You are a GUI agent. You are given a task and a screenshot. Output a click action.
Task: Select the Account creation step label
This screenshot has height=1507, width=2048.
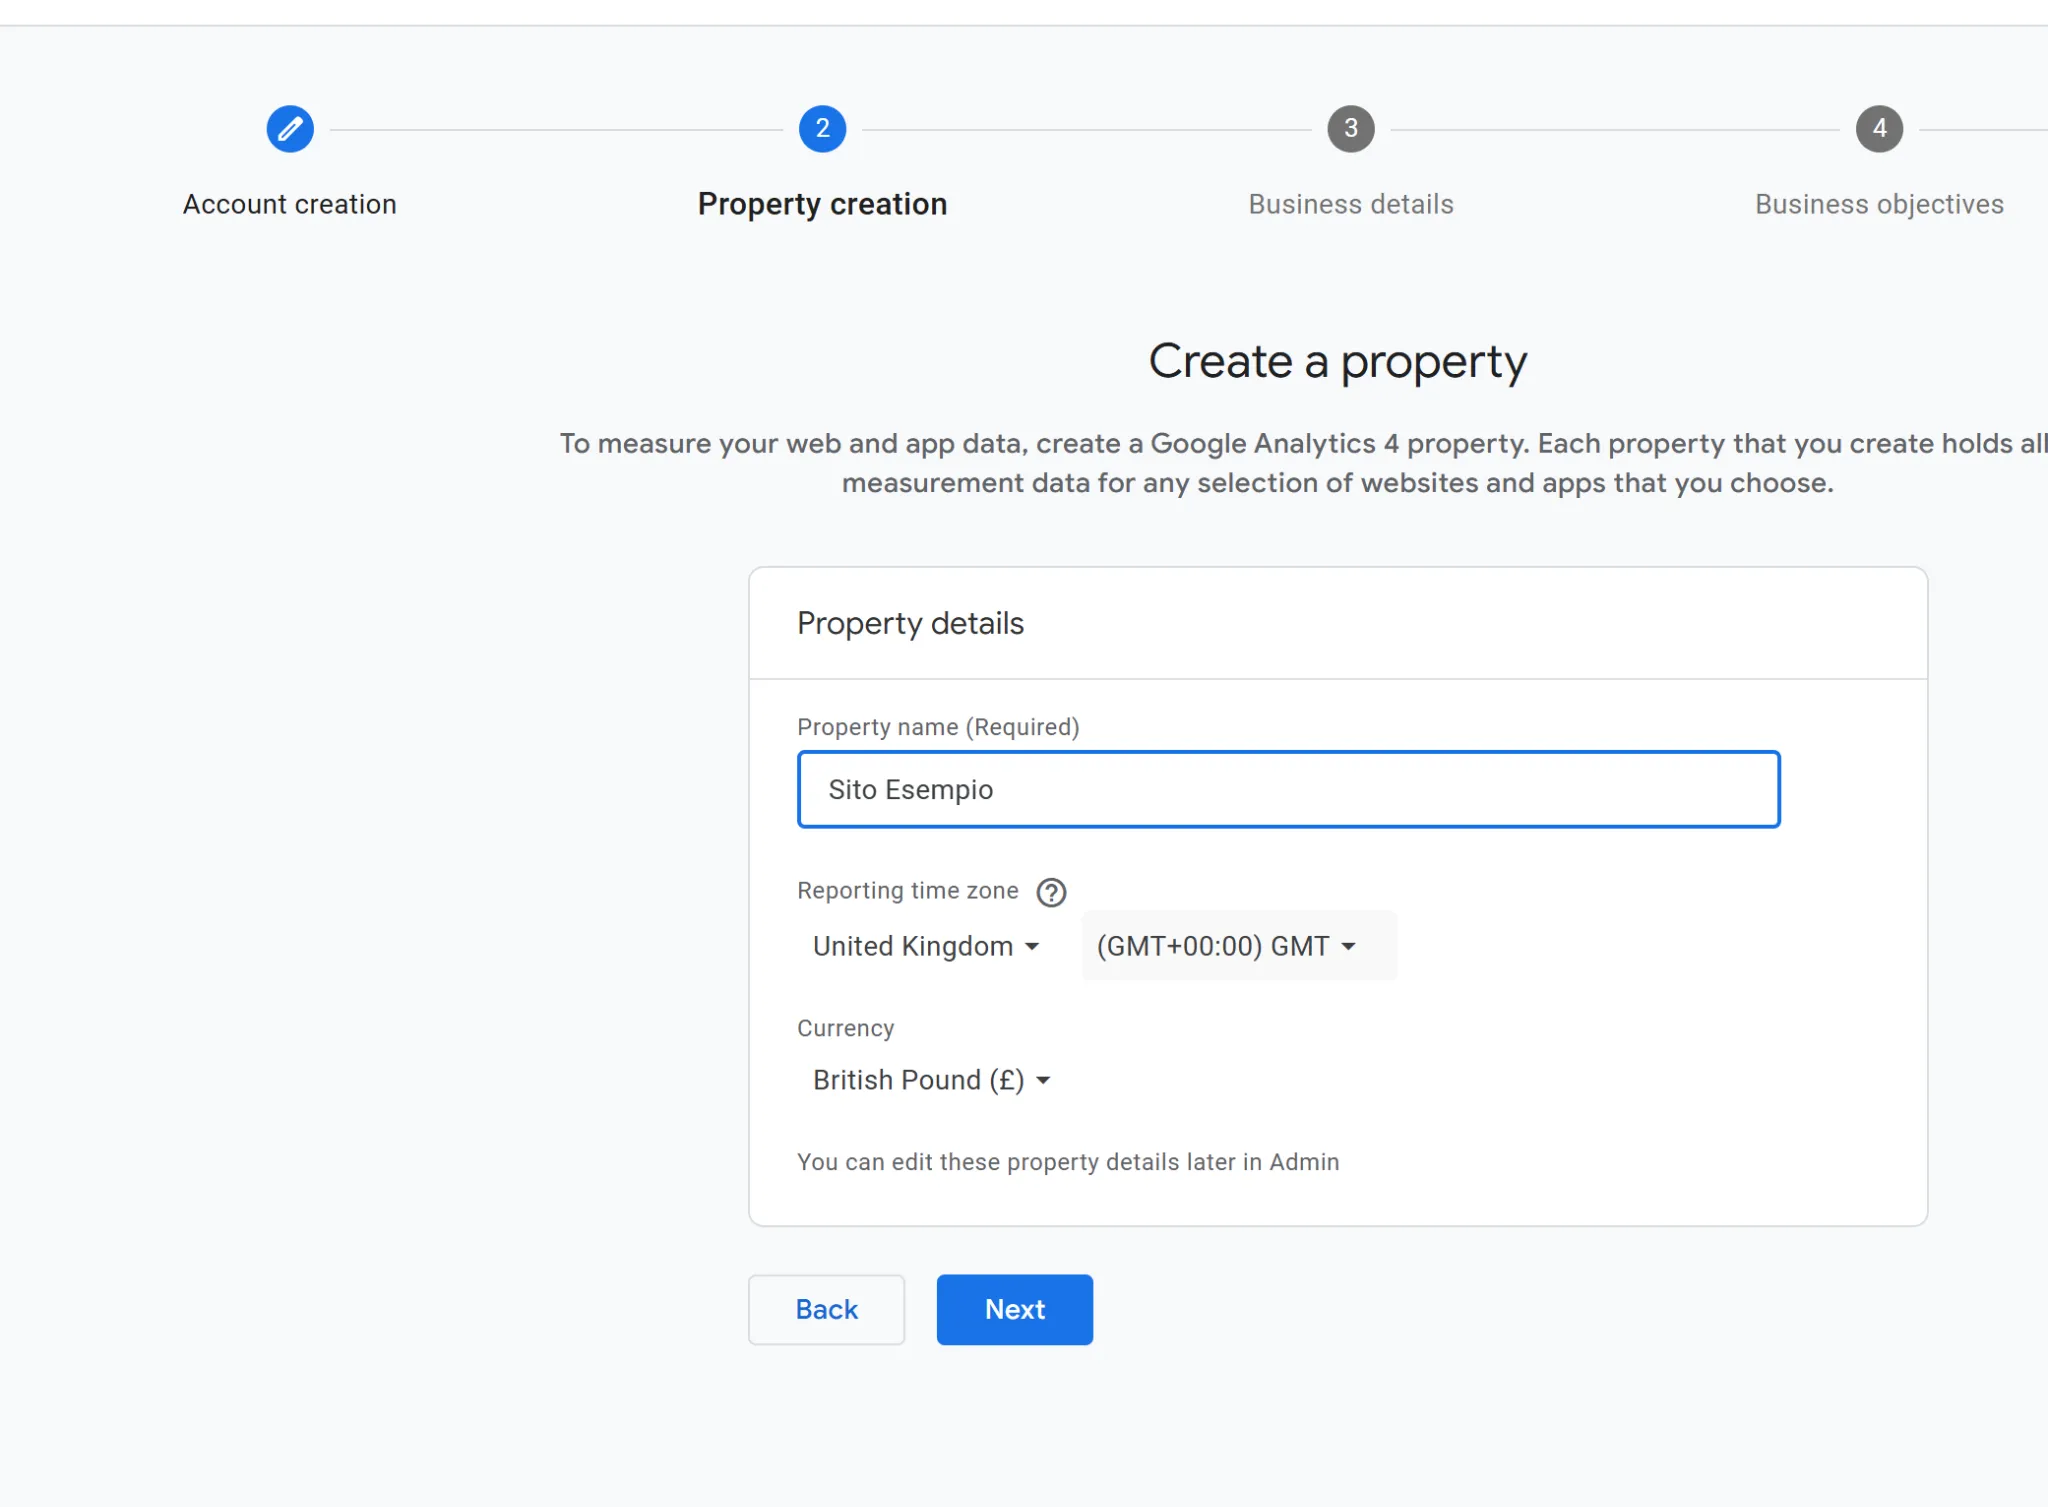click(x=290, y=204)
